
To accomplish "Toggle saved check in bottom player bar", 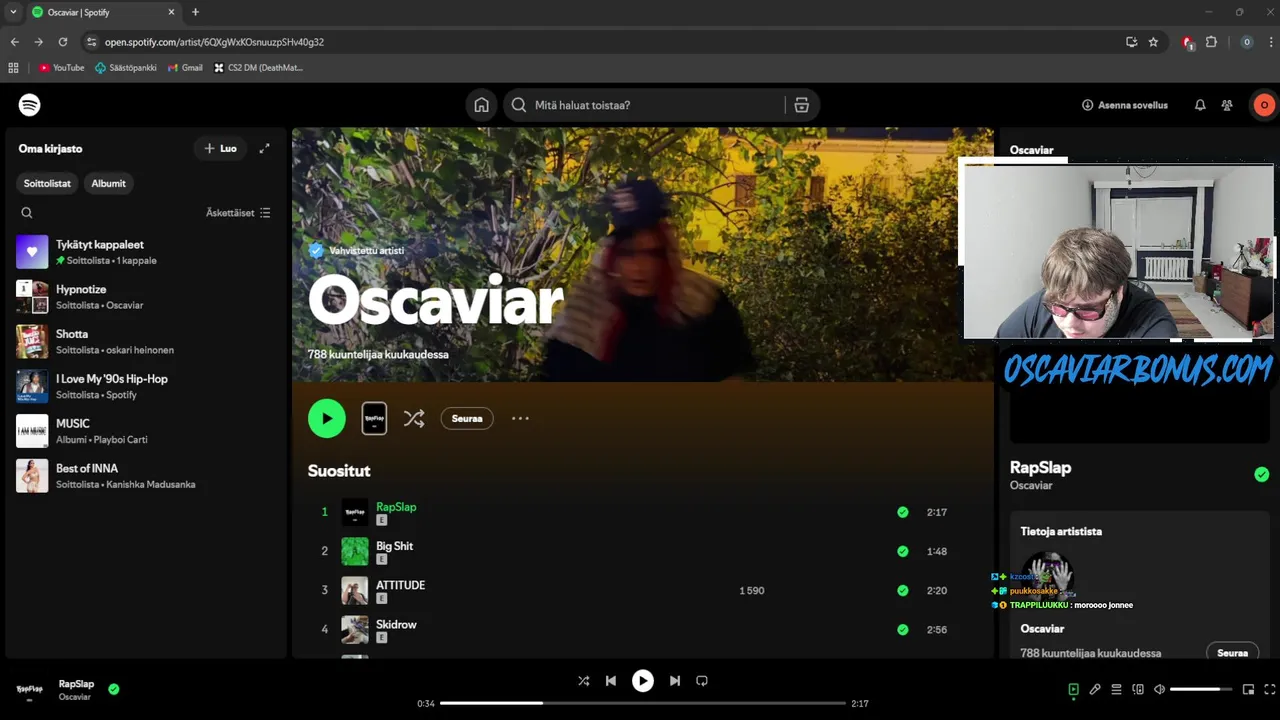I will click(114, 689).
